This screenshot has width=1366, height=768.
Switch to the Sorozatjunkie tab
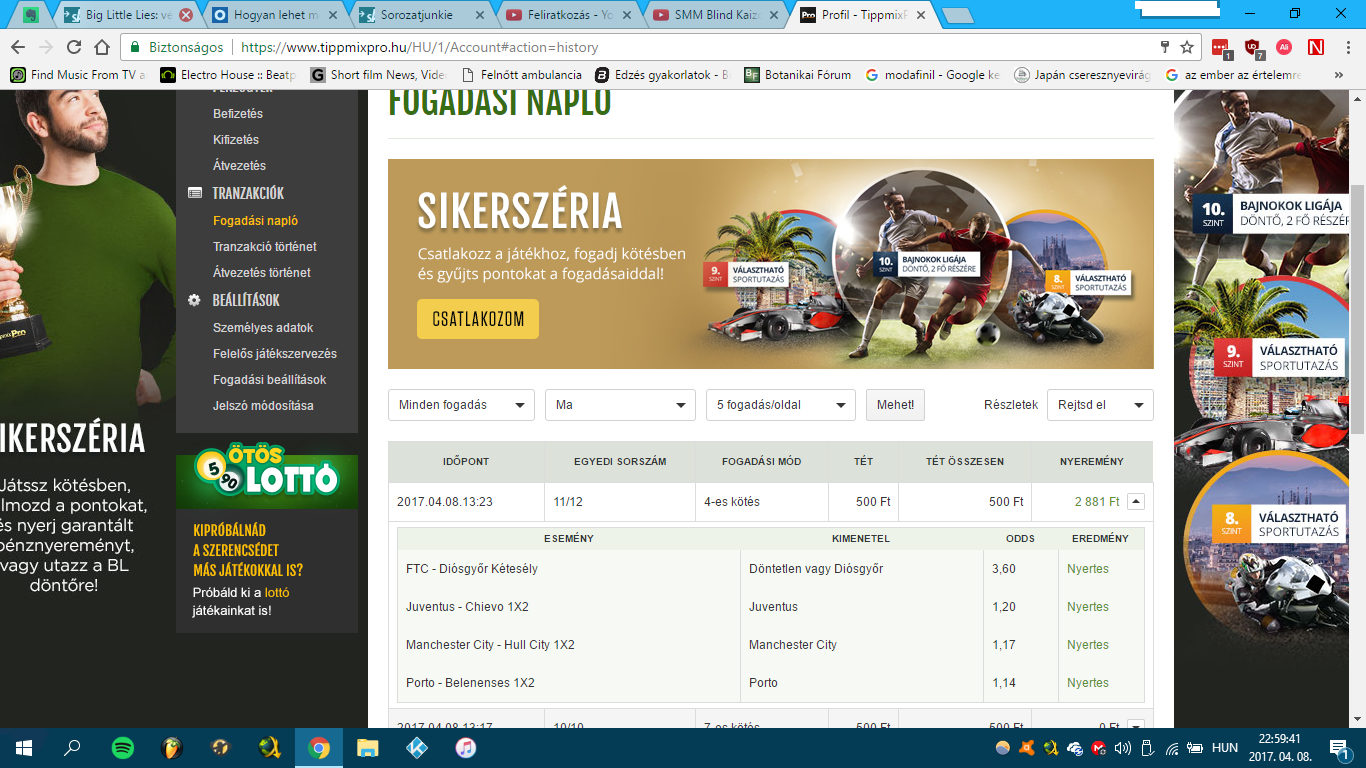(x=423, y=15)
